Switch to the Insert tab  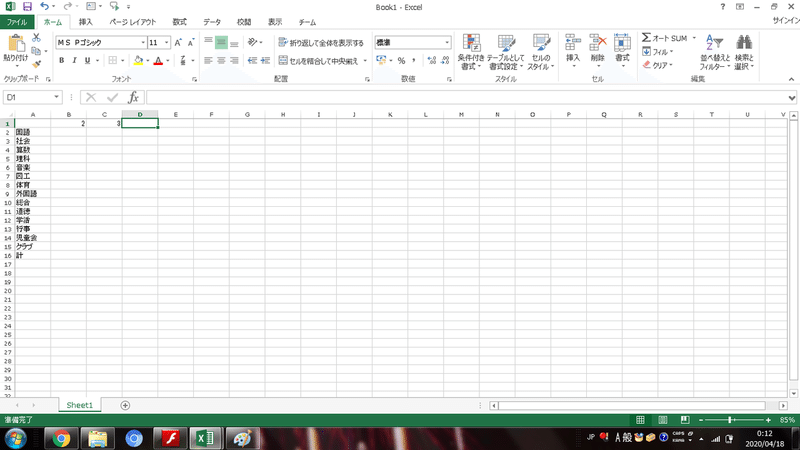pyautogui.click(x=85, y=22)
